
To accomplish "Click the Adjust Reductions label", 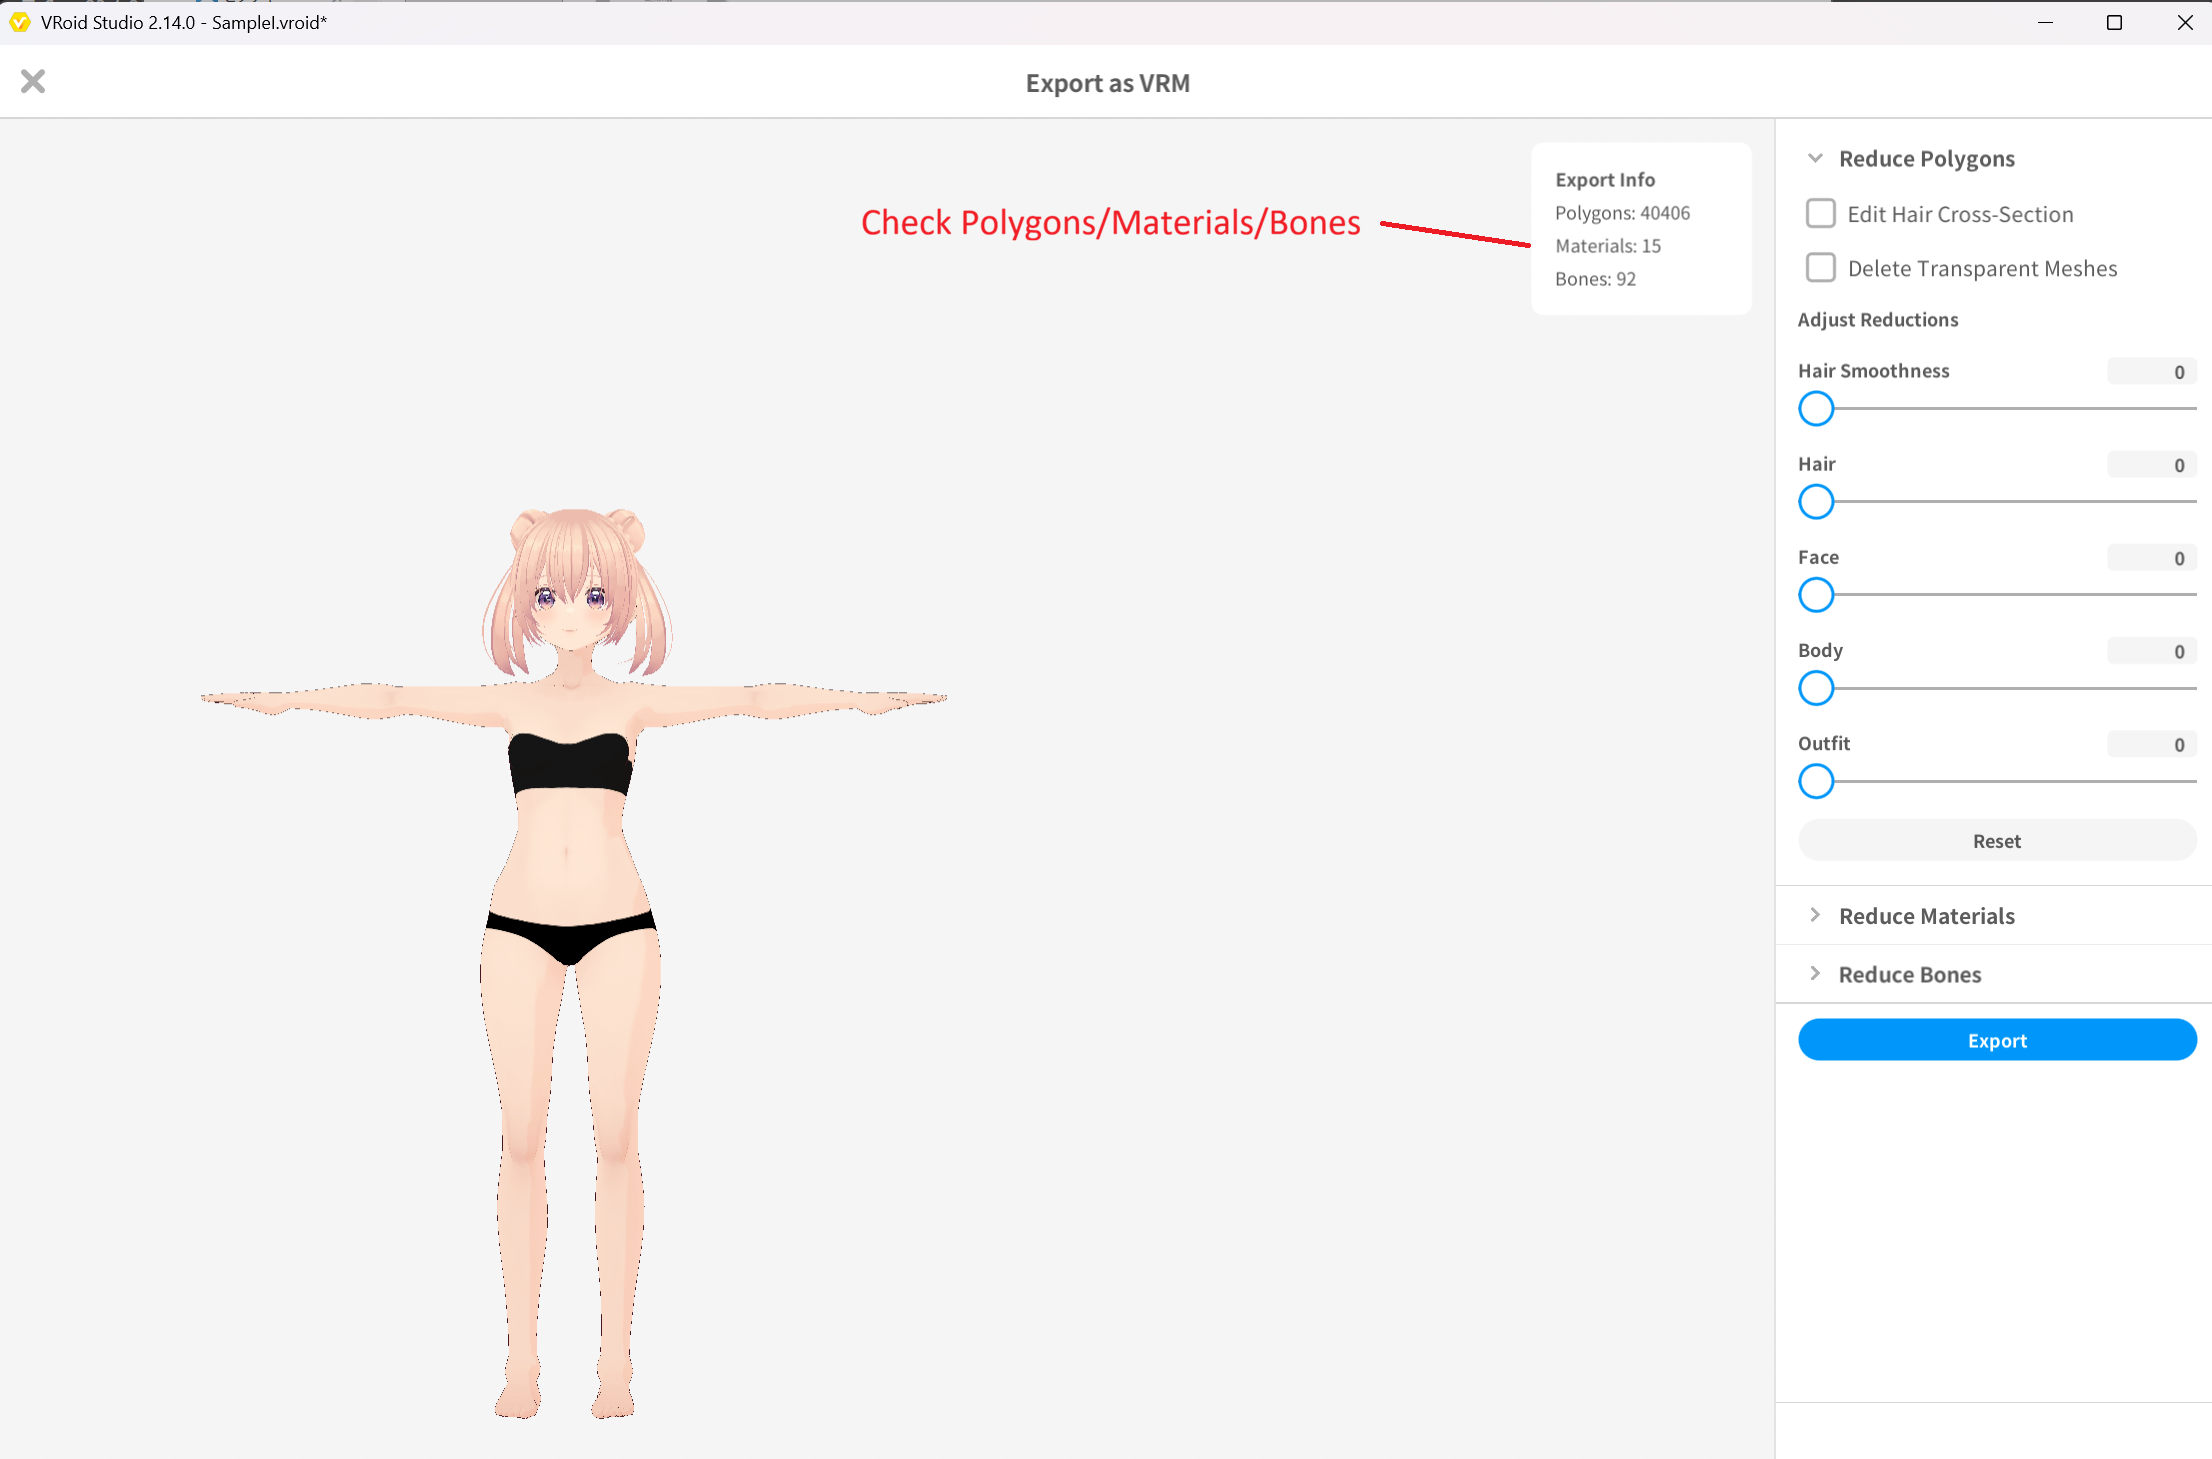I will (x=1877, y=319).
